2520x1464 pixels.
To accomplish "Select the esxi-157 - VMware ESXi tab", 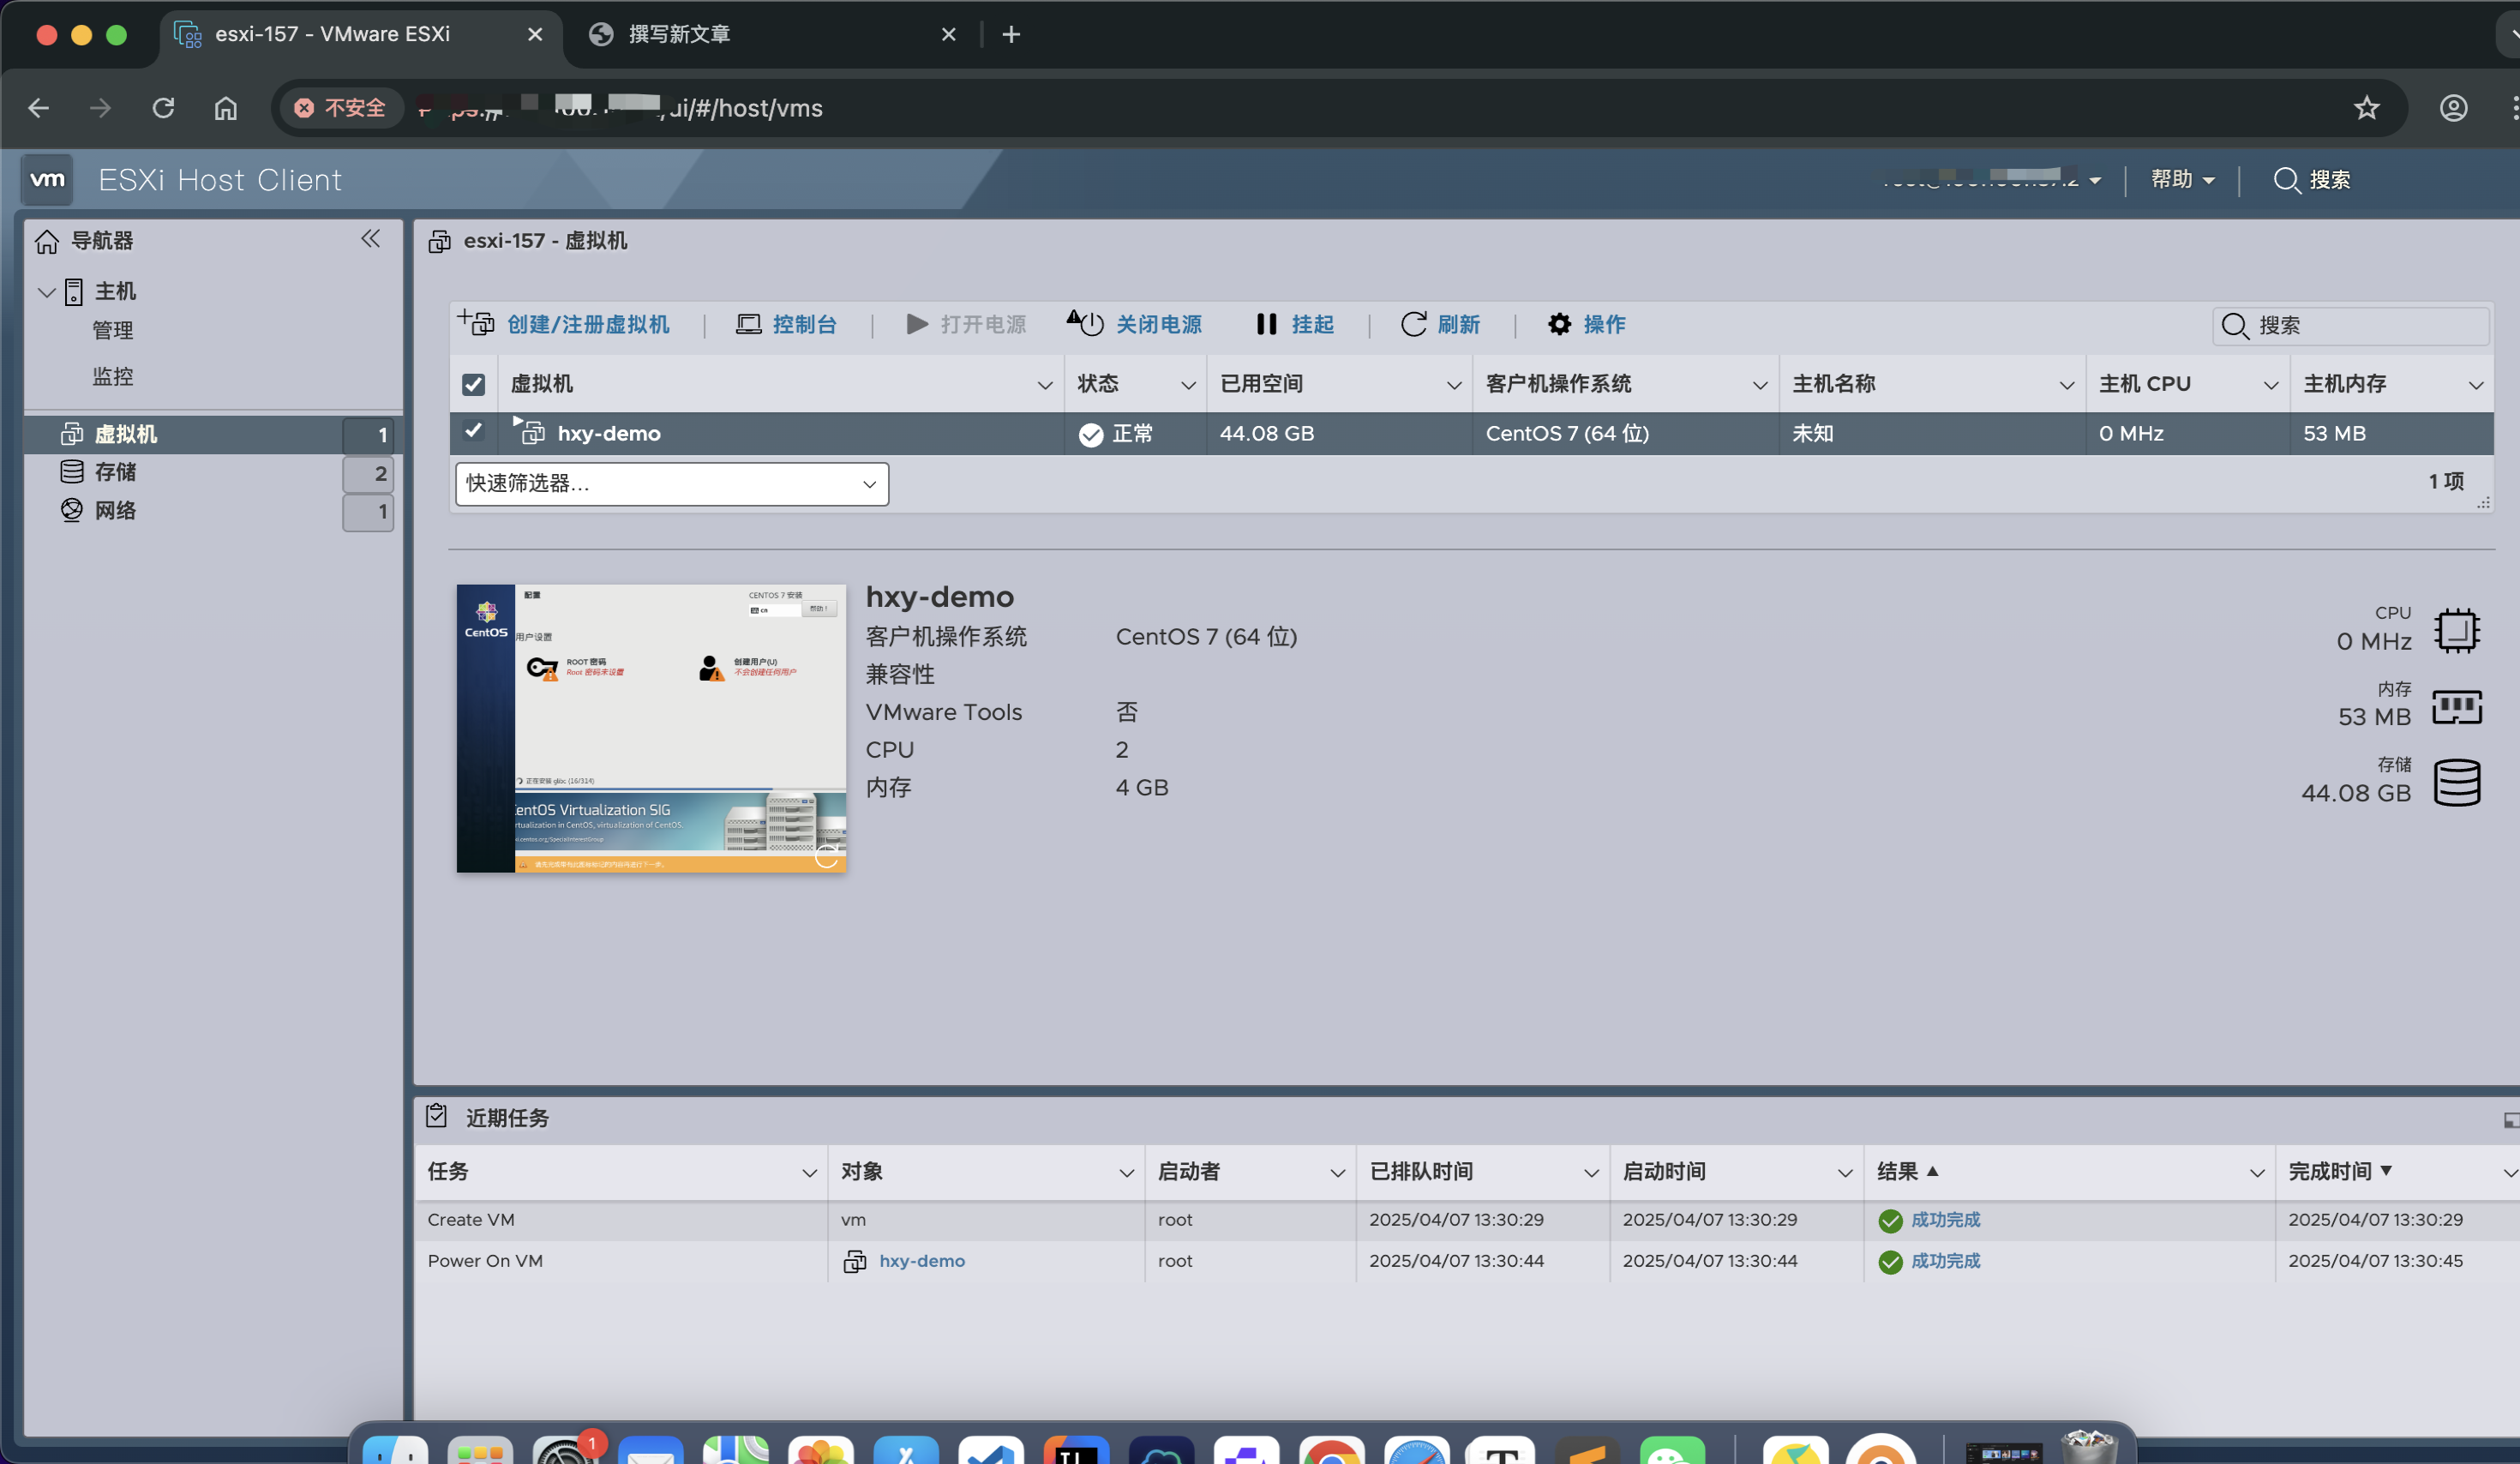I will (360, 35).
